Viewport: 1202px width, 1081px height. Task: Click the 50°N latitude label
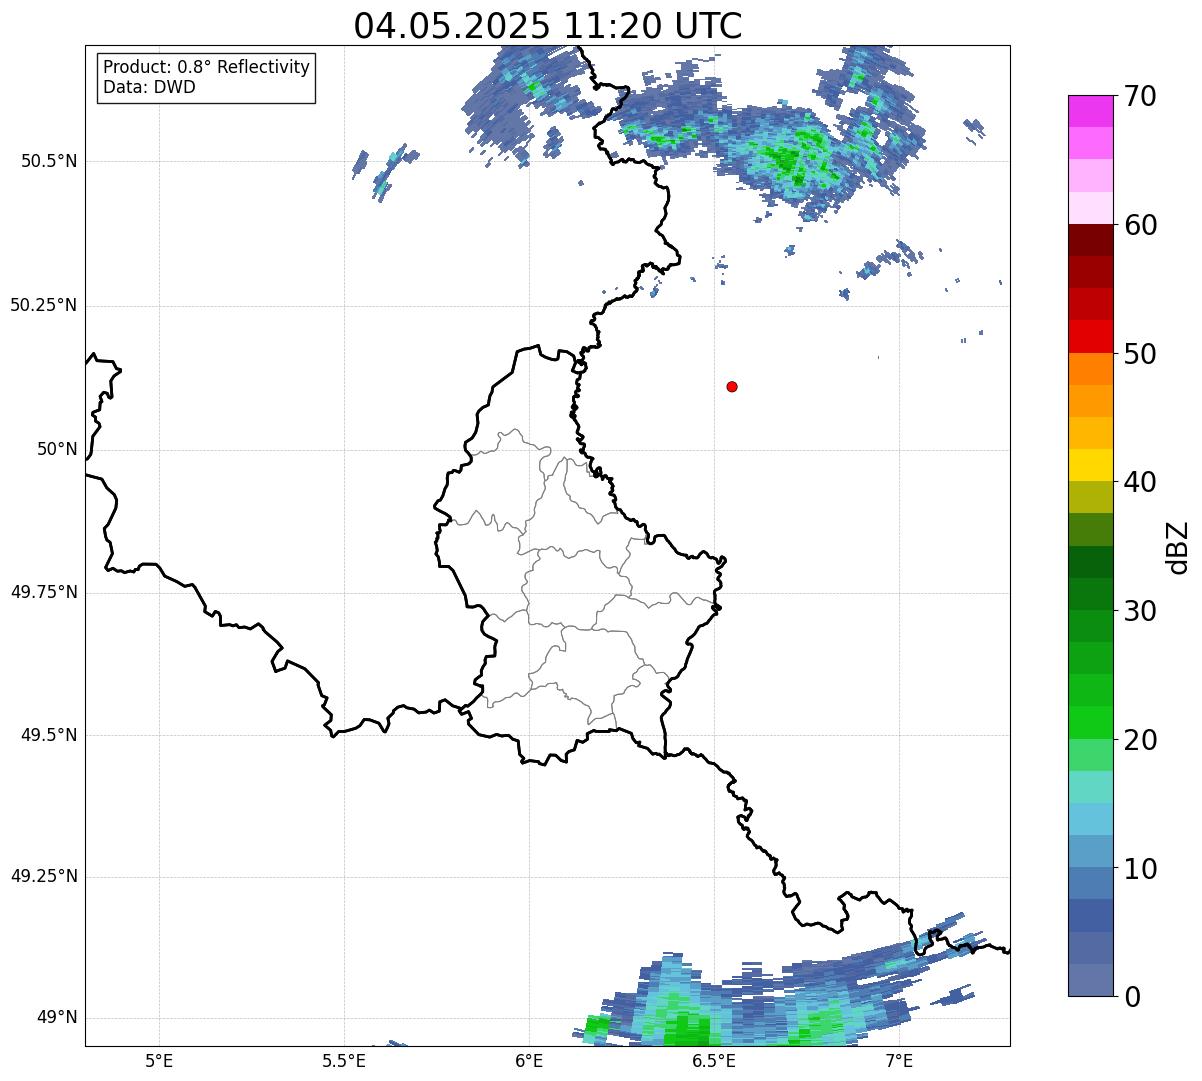pyautogui.click(x=57, y=449)
